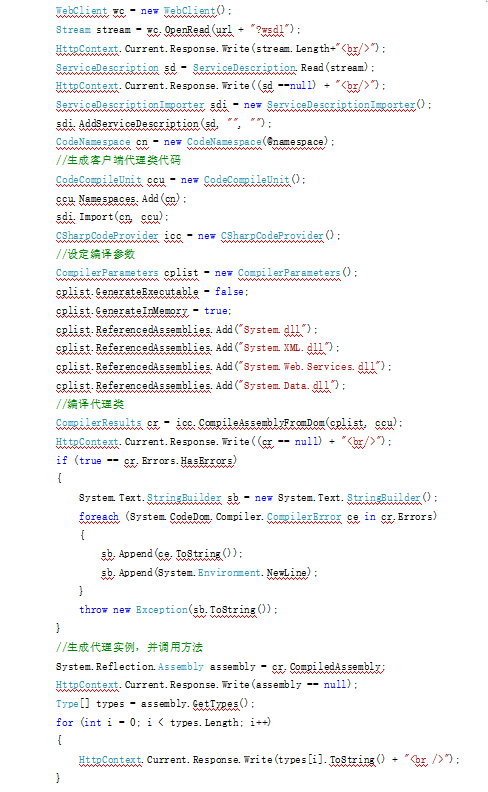Click the ReferencedAssemblies line adding "System.XML.dll"
This screenshot has height=792, width=488.
click(198, 348)
